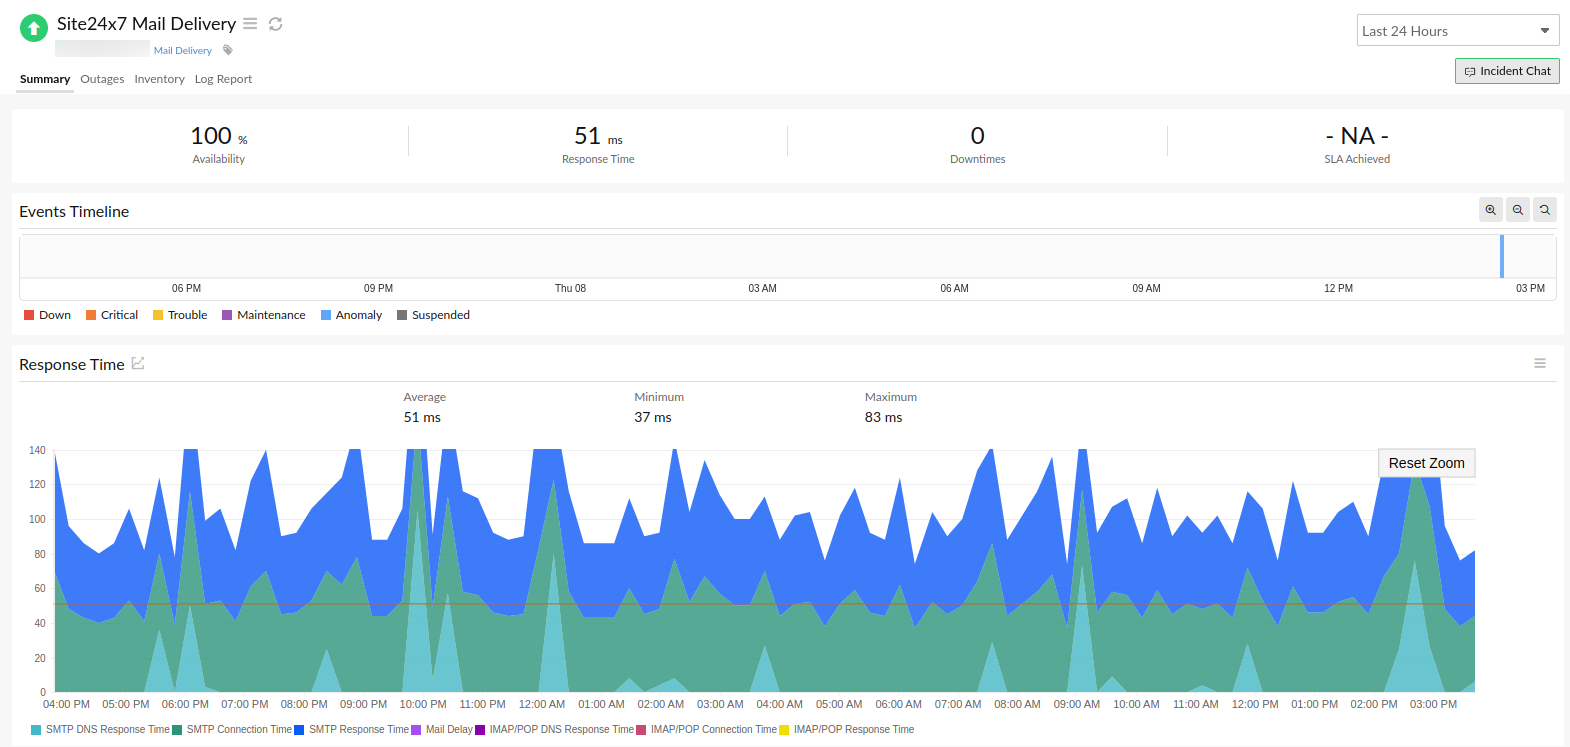Reset the Events Timeline zoom with the magnifier icon
This screenshot has width=1570, height=747.
[x=1544, y=210]
